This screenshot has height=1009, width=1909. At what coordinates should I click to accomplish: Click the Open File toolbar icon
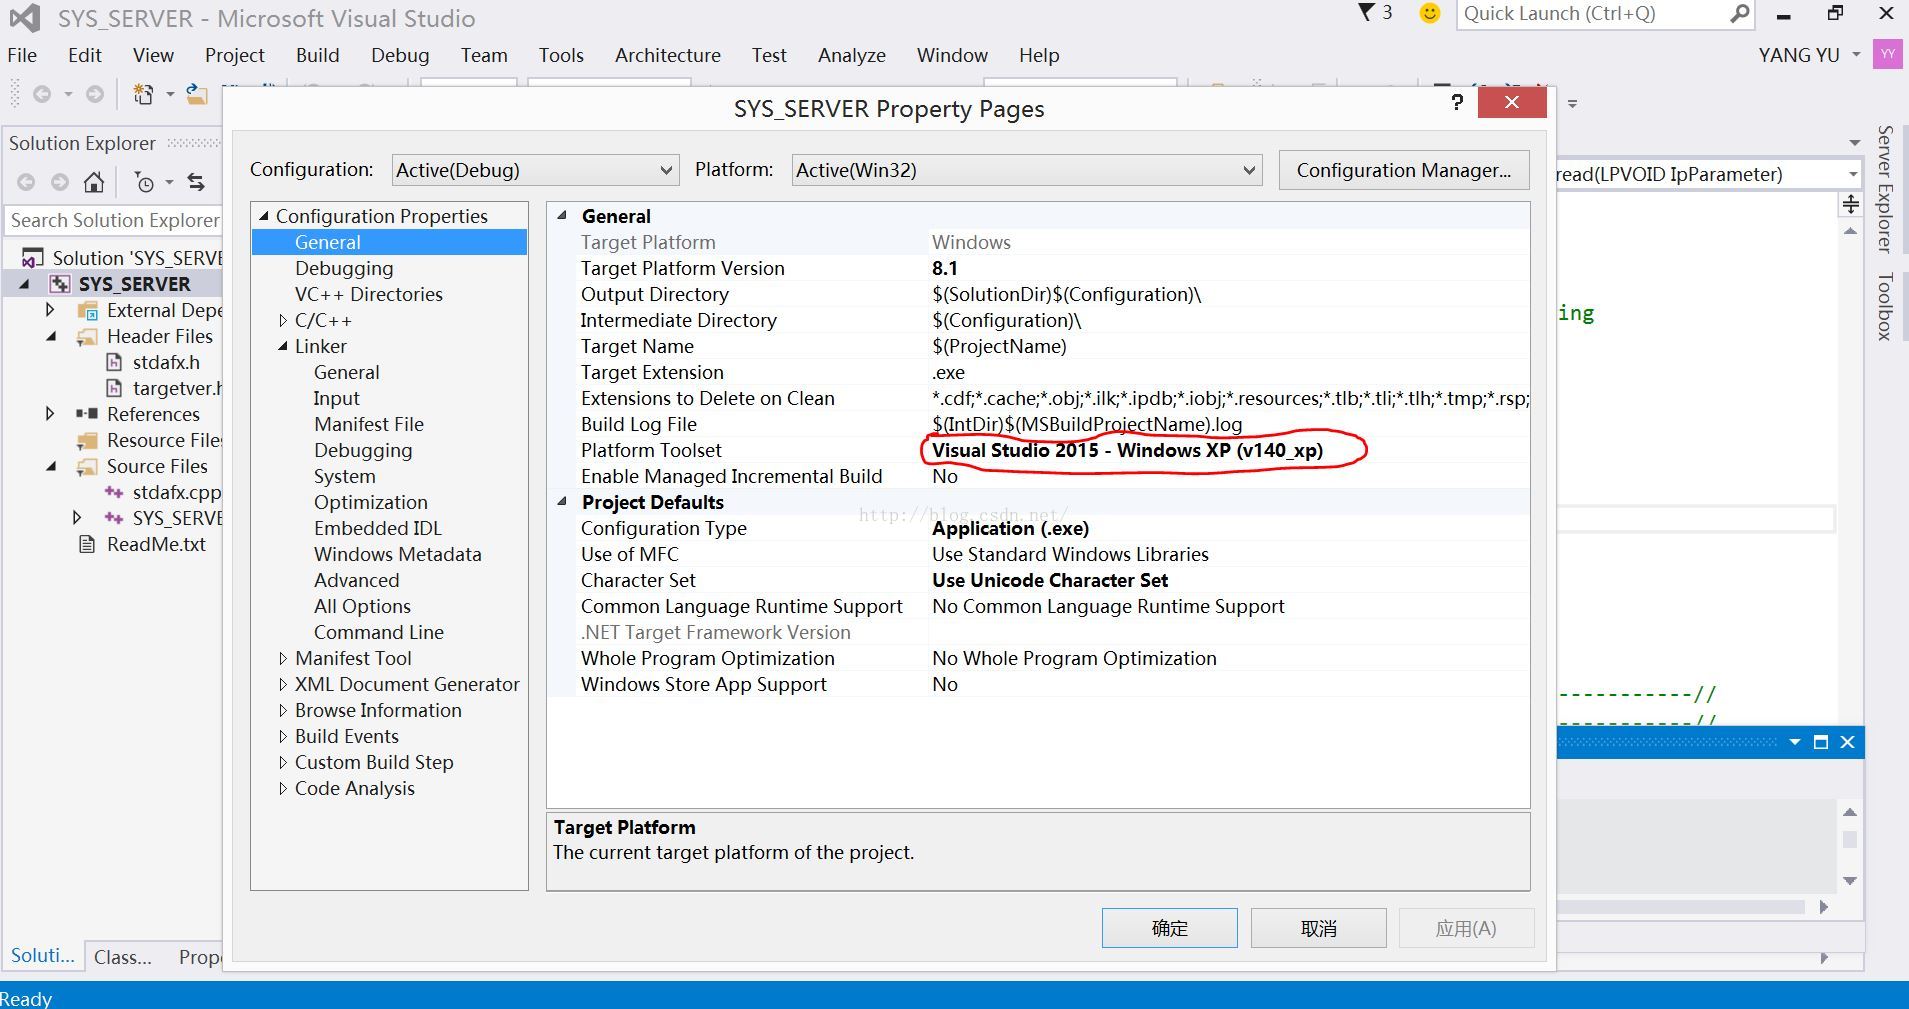[x=197, y=94]
